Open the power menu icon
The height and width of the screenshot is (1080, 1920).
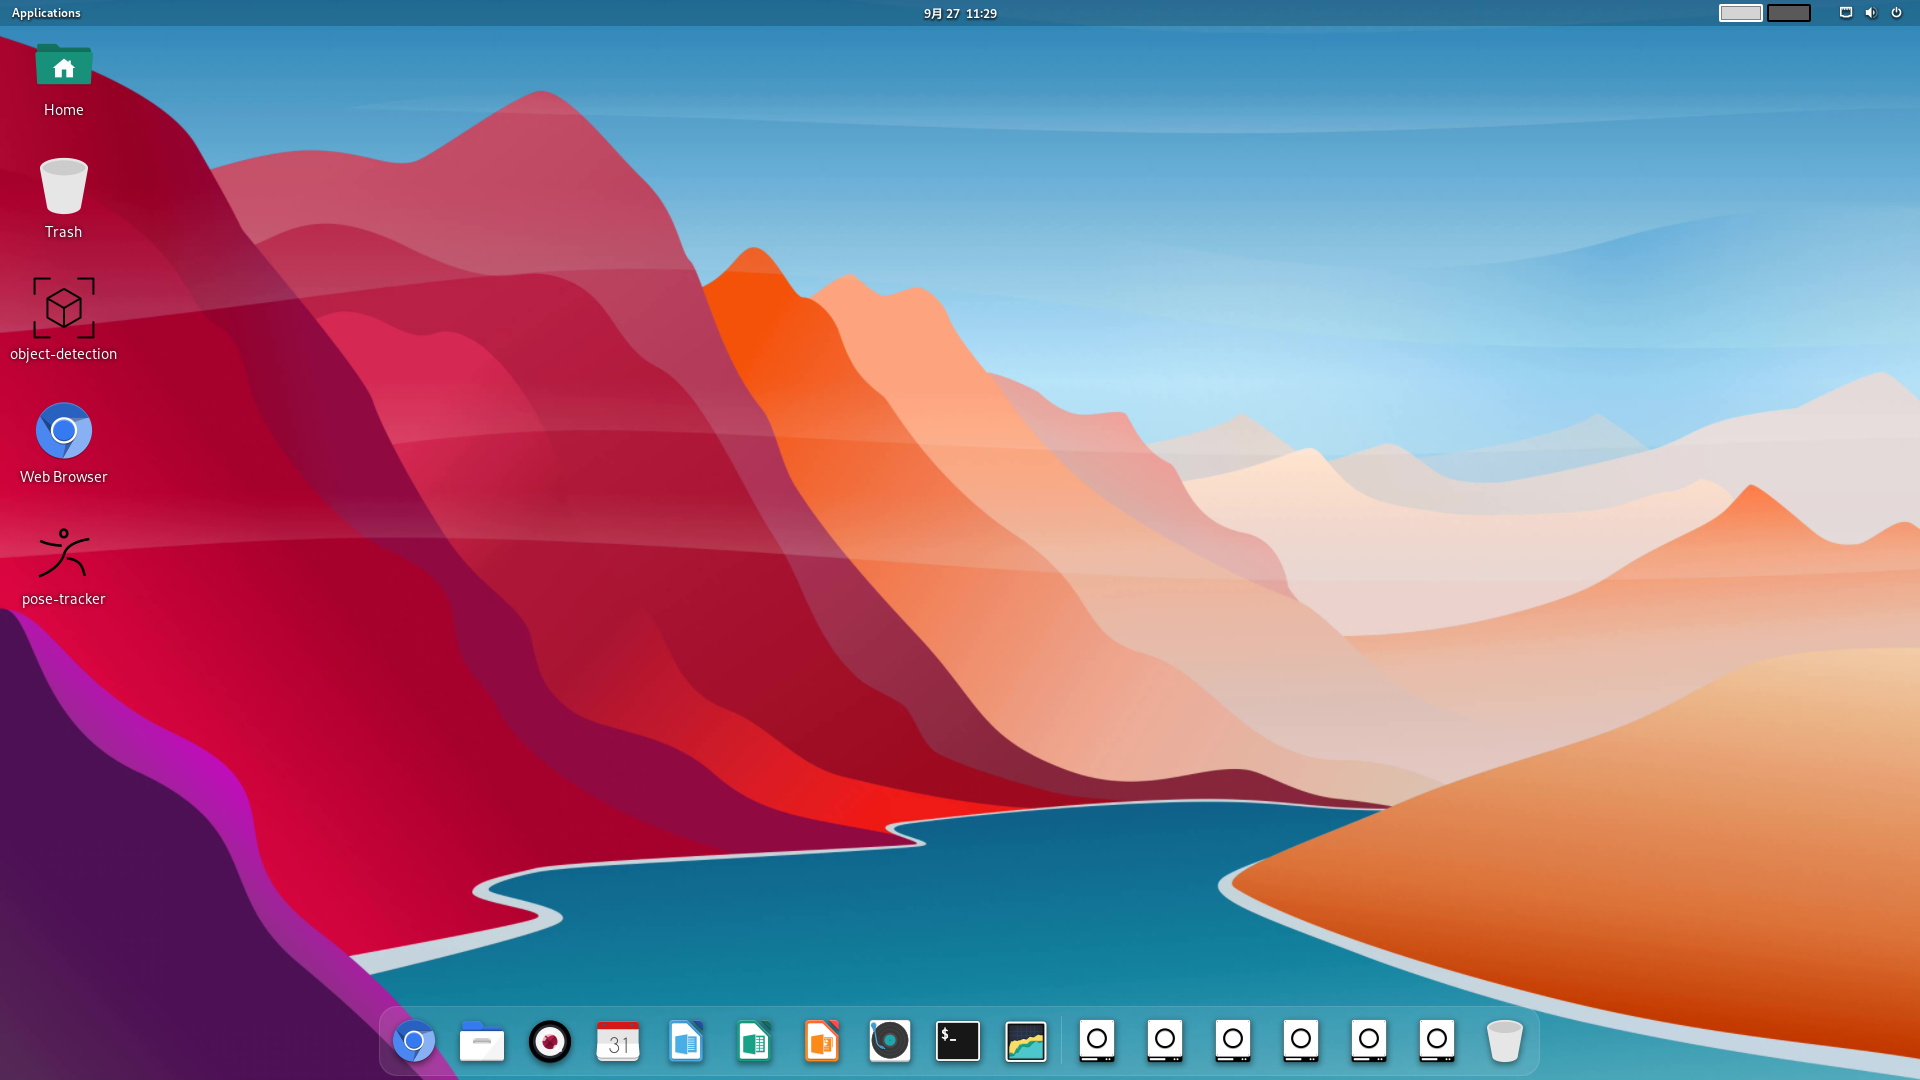pos(1896,13)
